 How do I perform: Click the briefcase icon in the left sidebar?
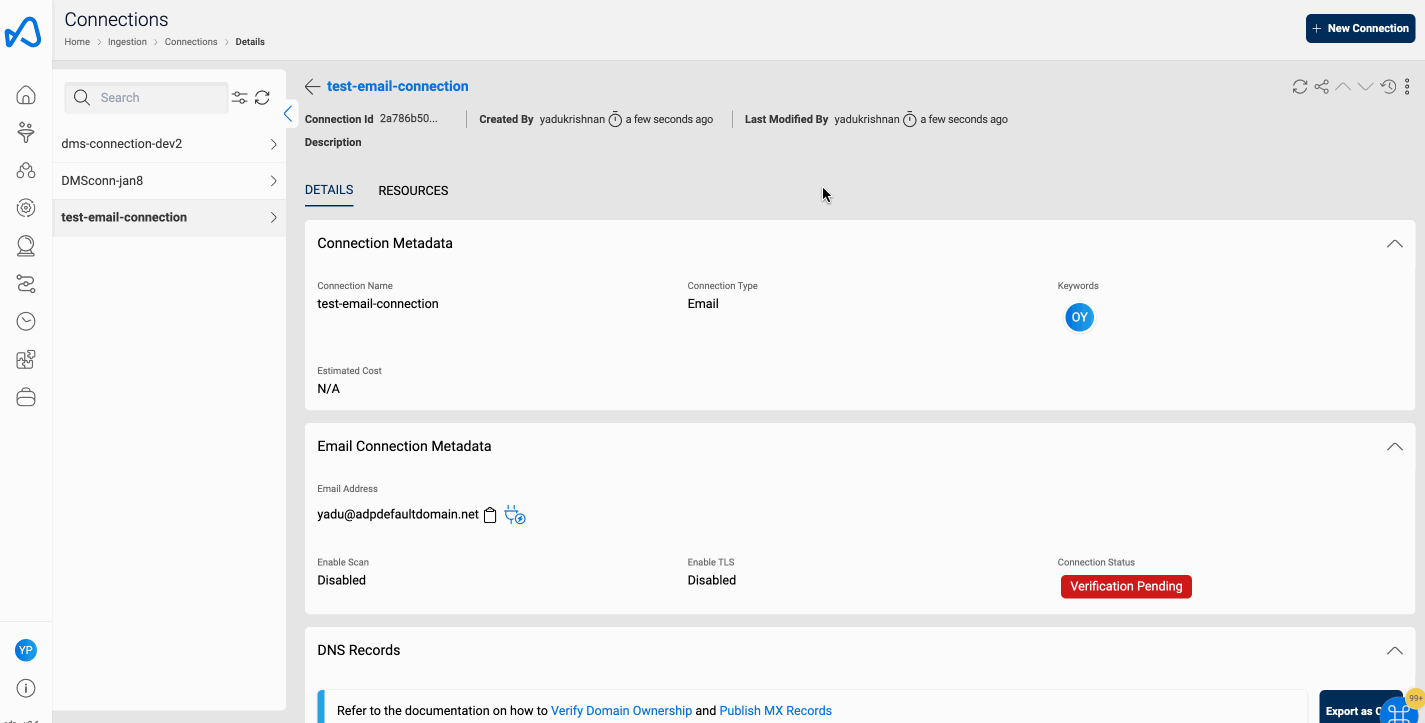point(26,397)
